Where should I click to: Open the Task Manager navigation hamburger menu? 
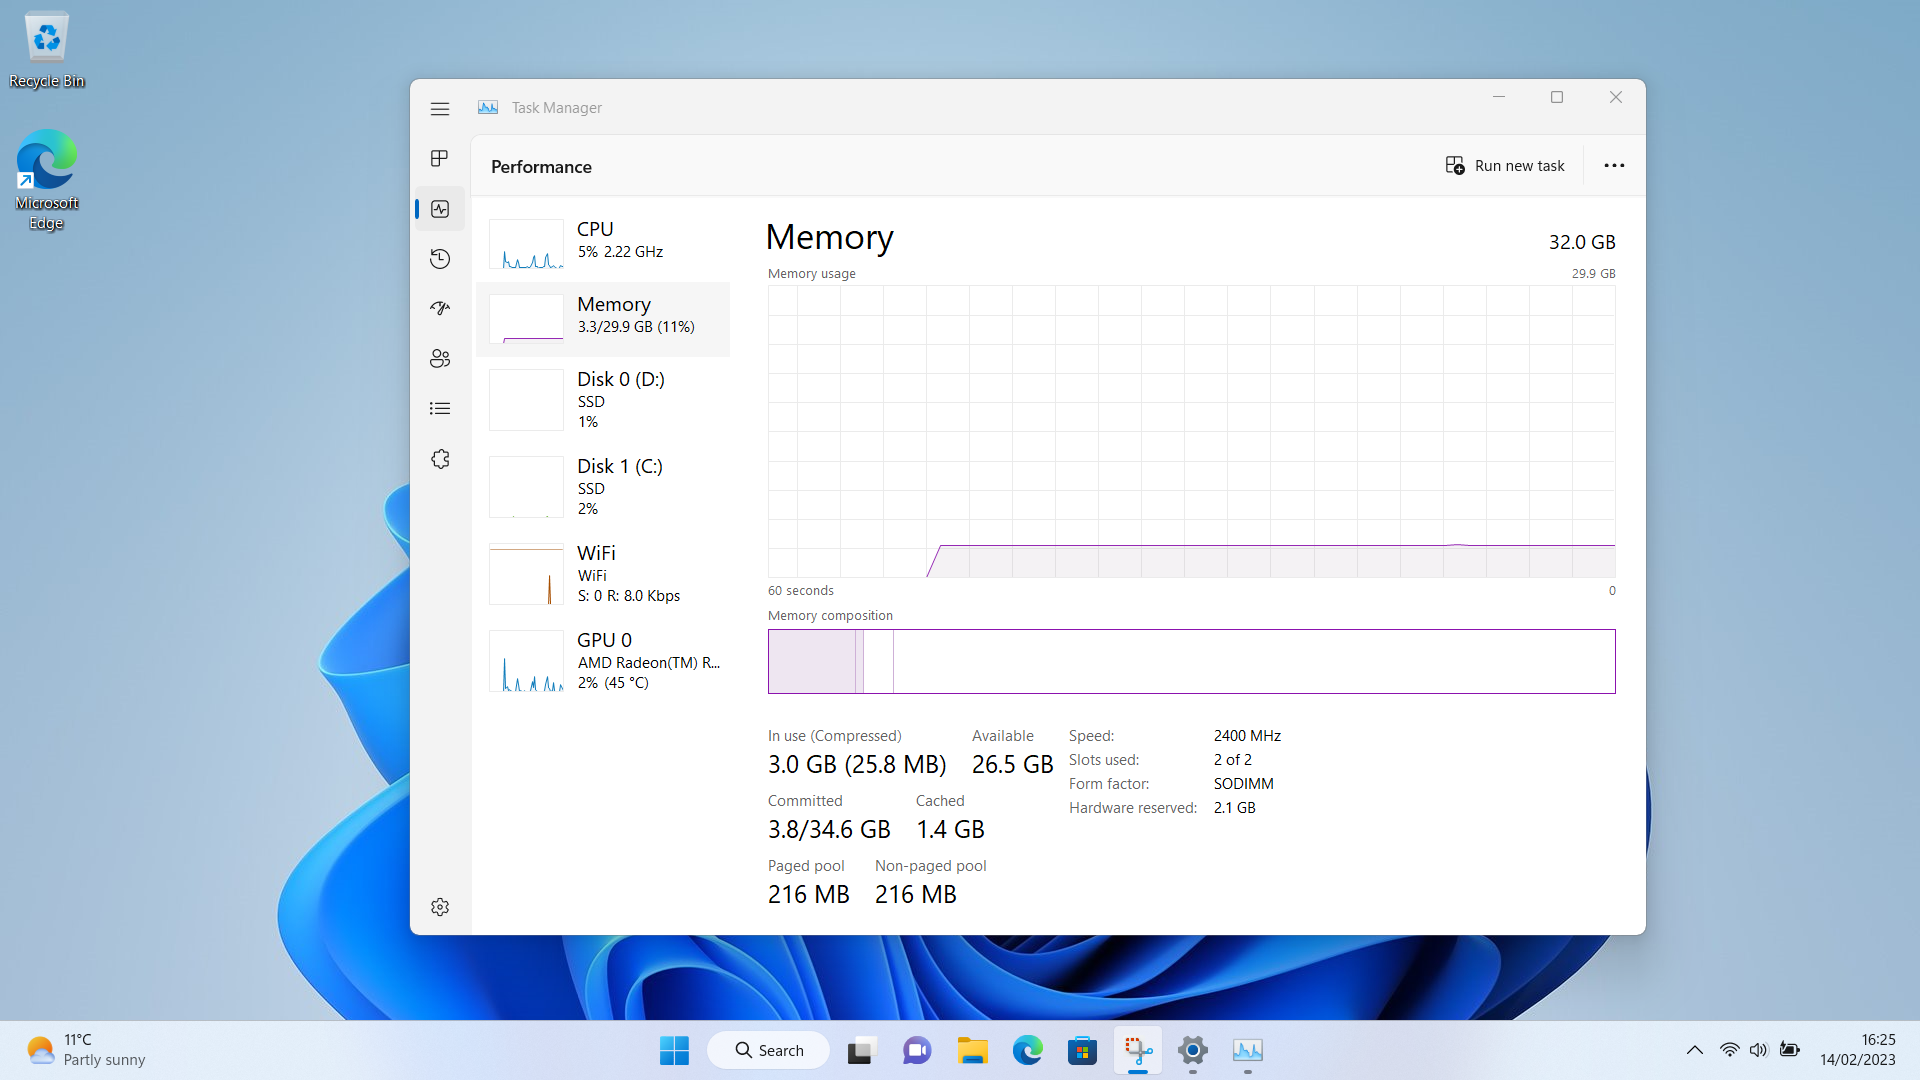(x=440, y=108)
